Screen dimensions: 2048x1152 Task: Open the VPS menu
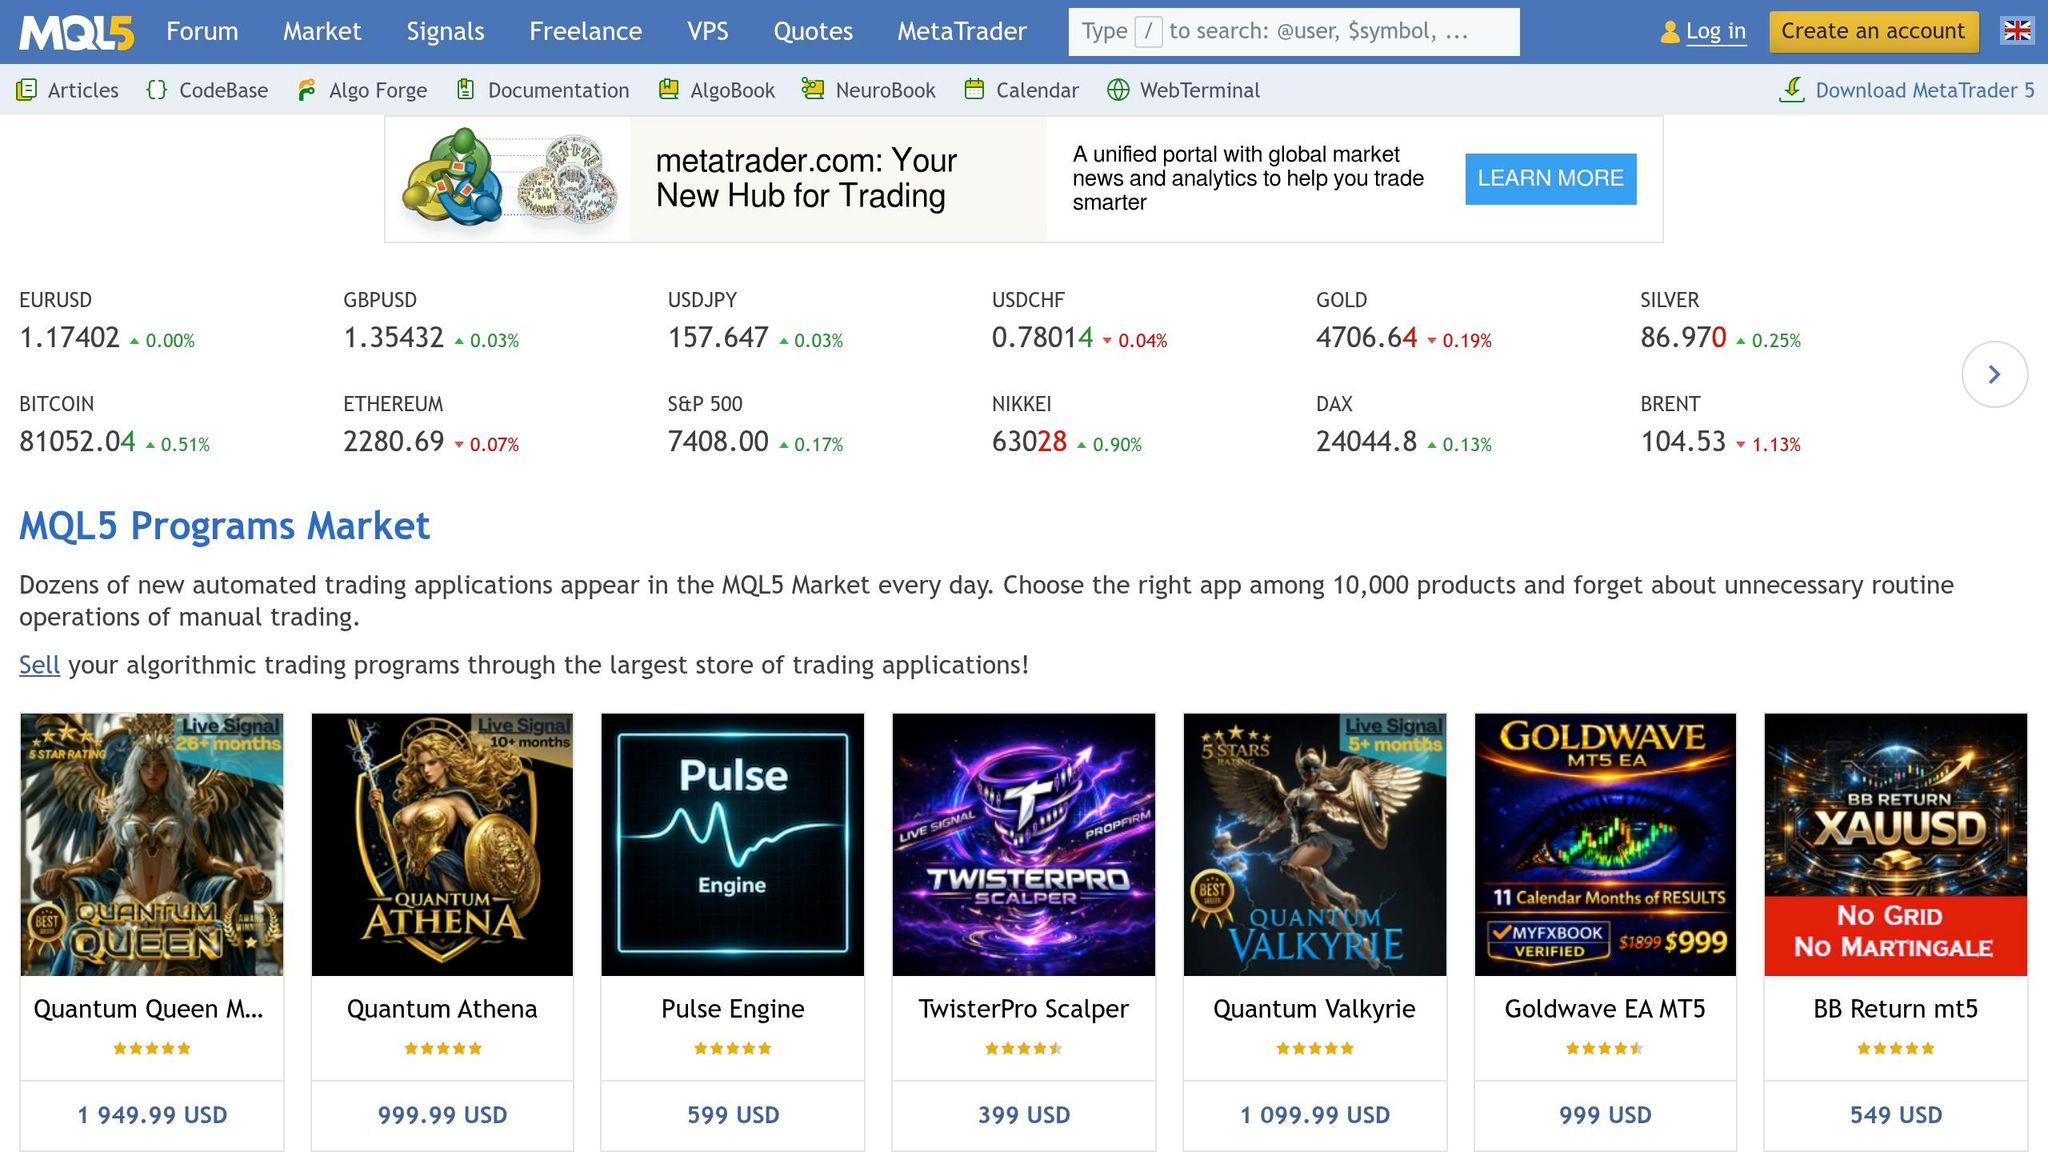[x=708, y=32]
